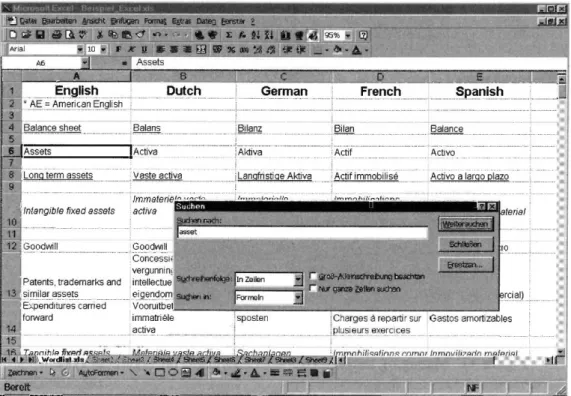Sort descending Z to A

click(x=269, y=35)
